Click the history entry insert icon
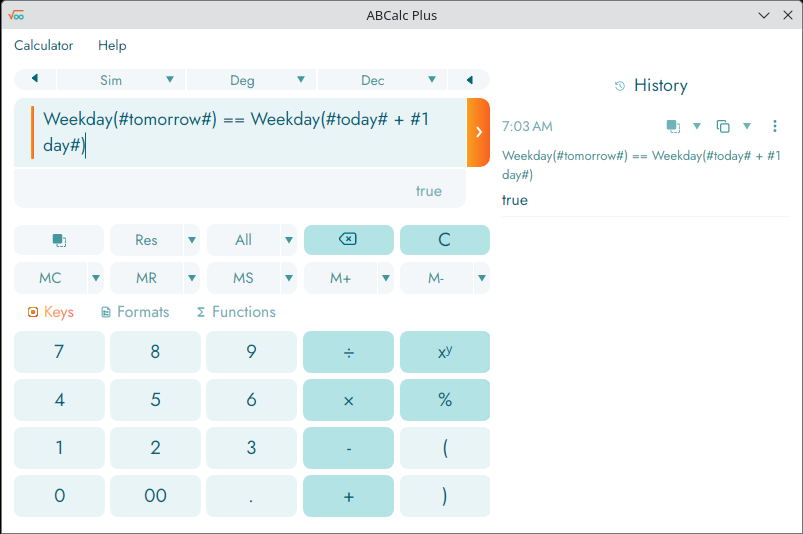This screenshot has height=534, width=803. (674, 126)
